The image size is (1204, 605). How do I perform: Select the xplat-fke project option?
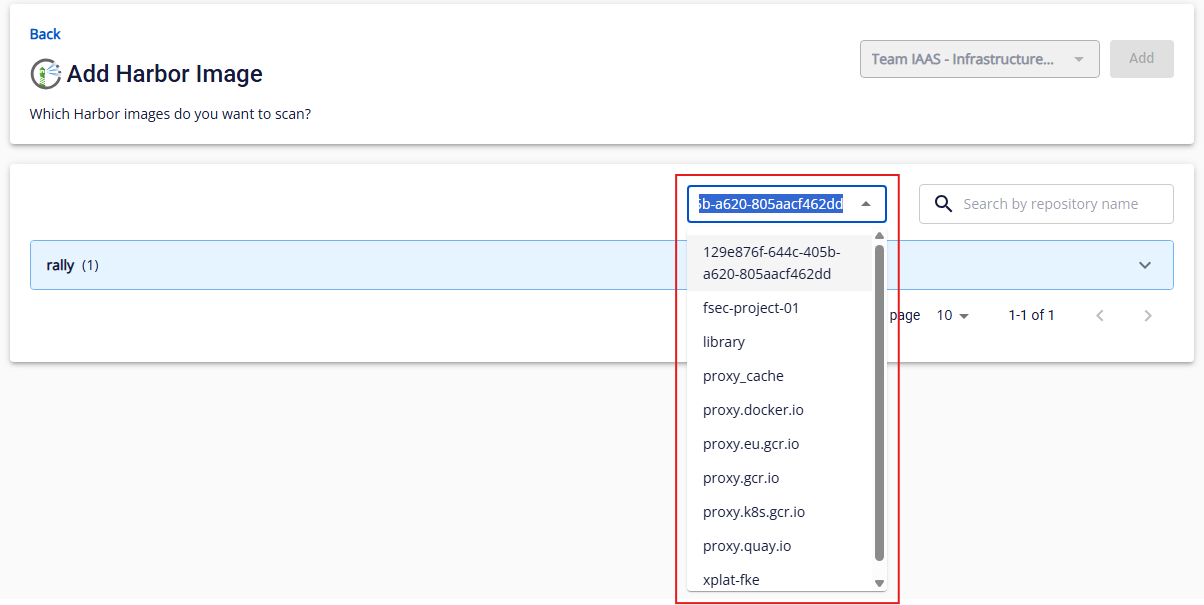click(731, 580)
